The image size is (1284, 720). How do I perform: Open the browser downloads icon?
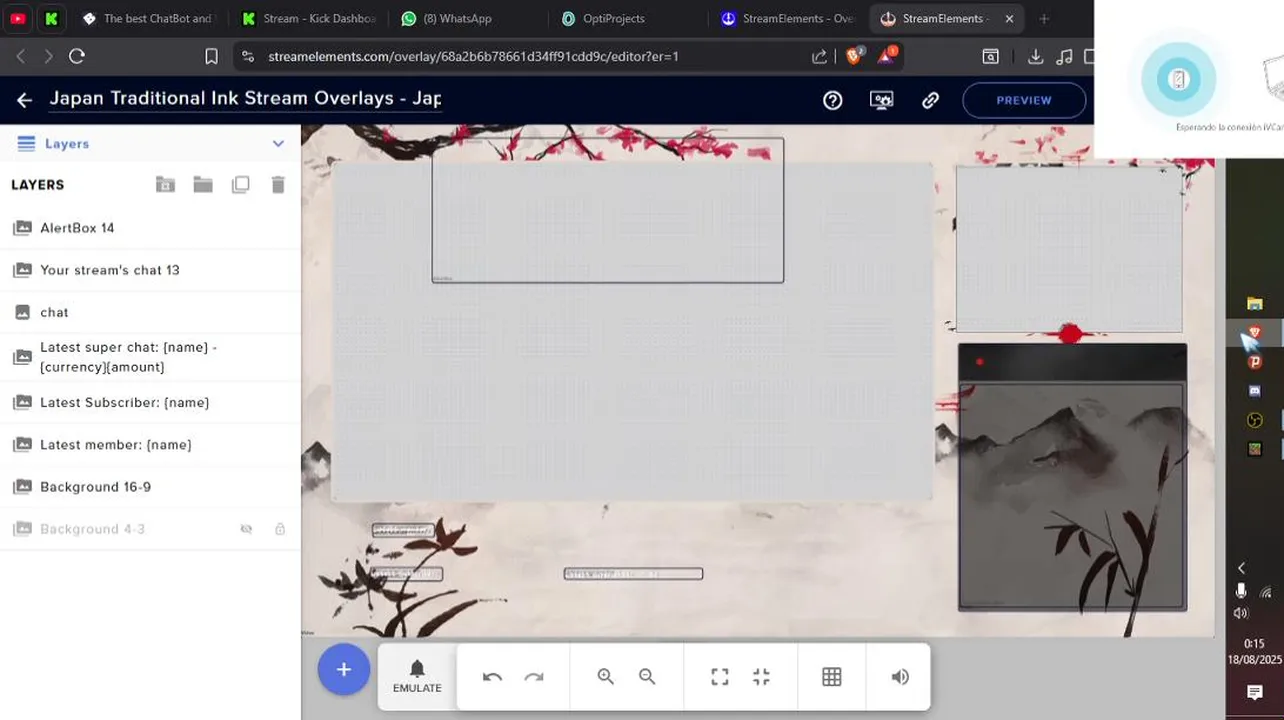pos(1036,57)
